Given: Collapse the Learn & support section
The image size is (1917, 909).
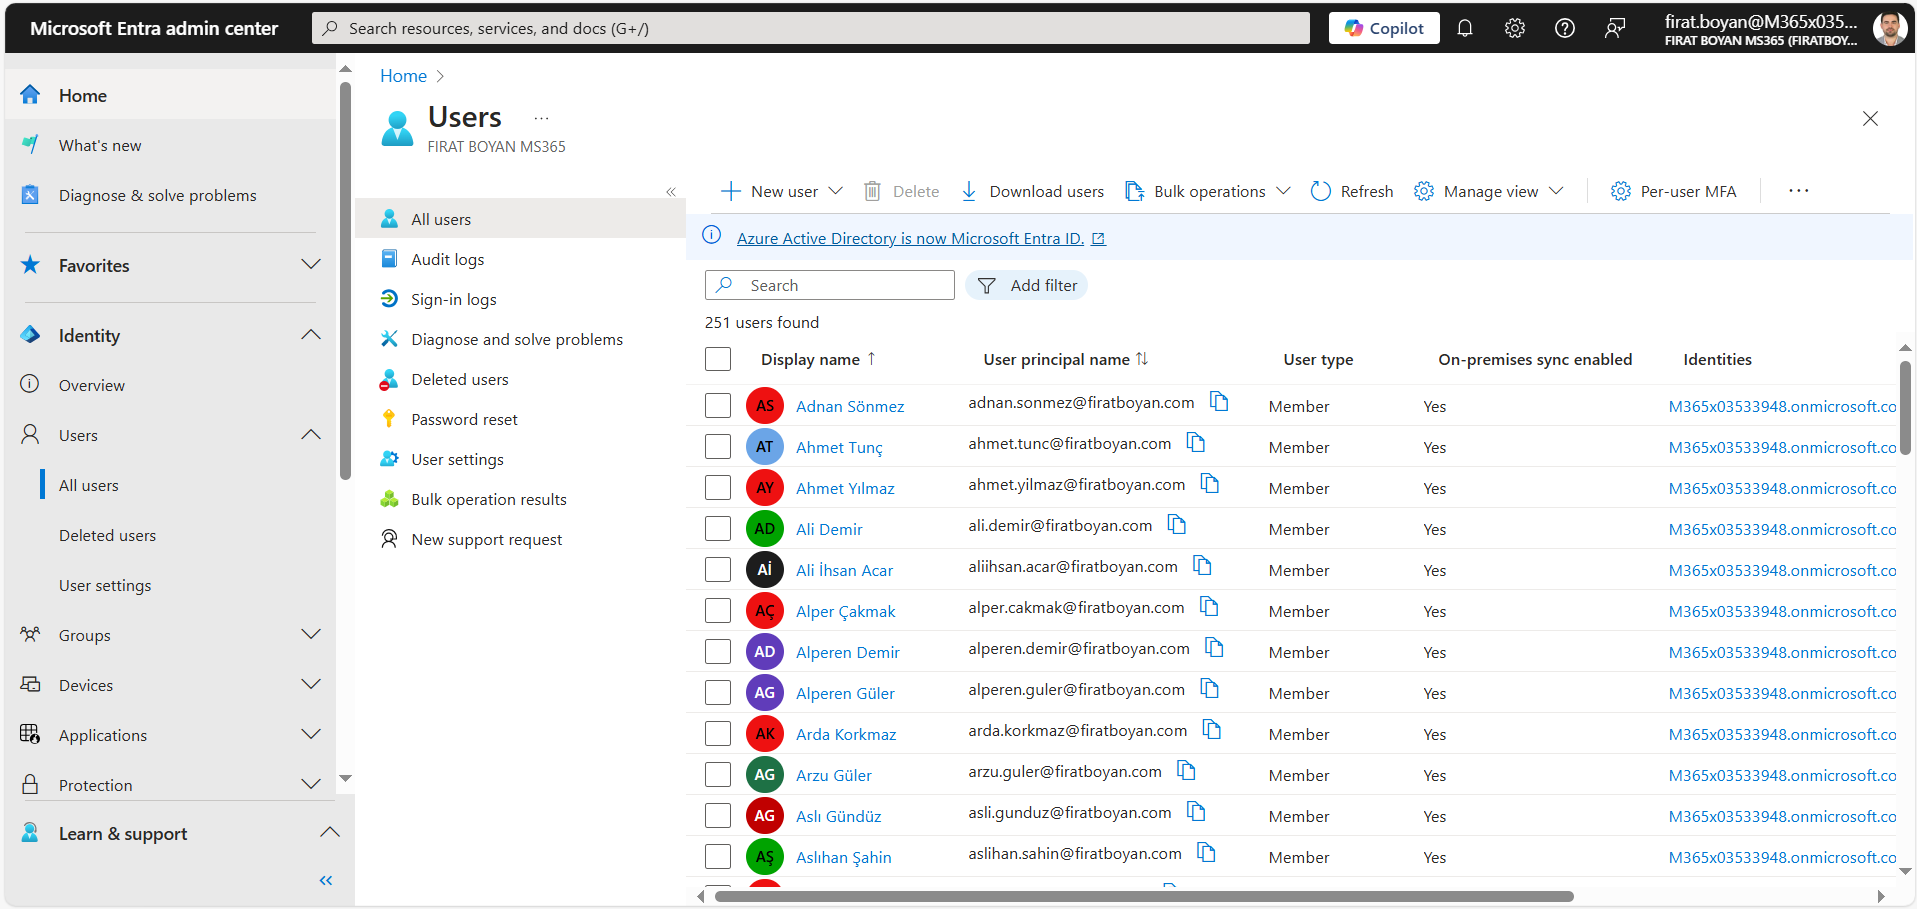Looking at the screenshot, I should [x=330, y=833].
